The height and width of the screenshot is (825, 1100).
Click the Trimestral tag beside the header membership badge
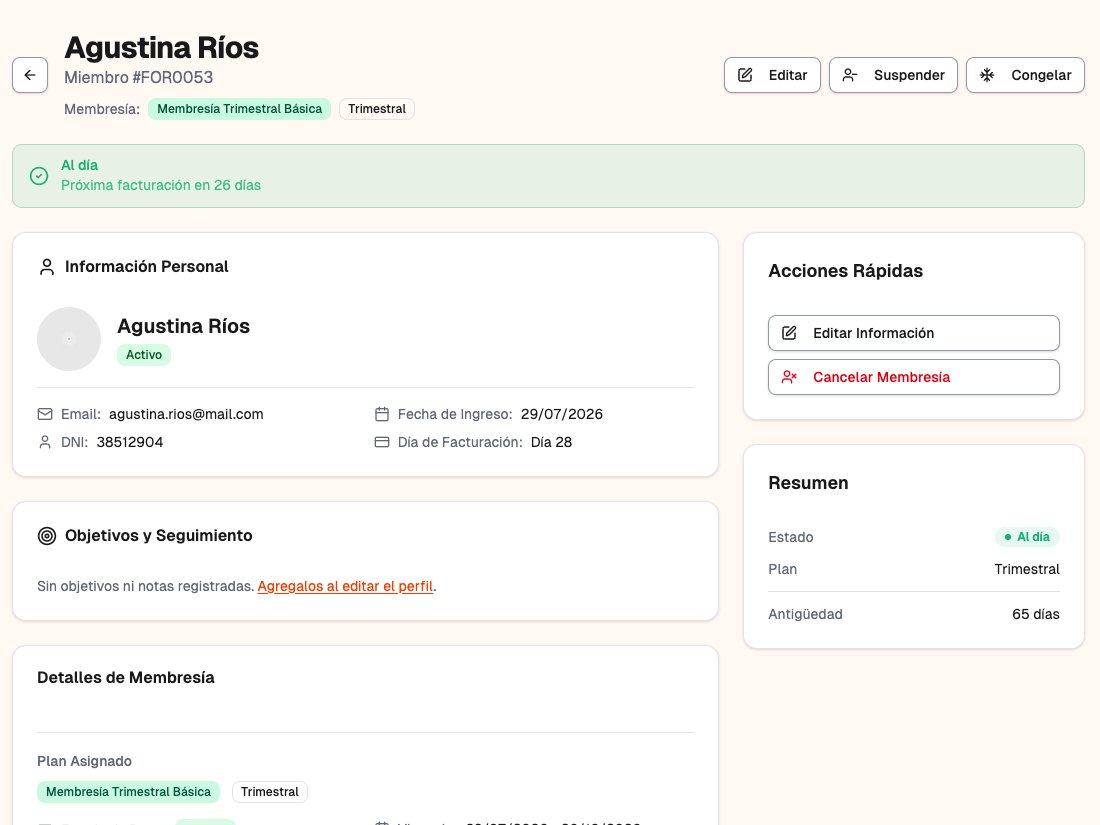pyautogui.click(x=377, y=109)
